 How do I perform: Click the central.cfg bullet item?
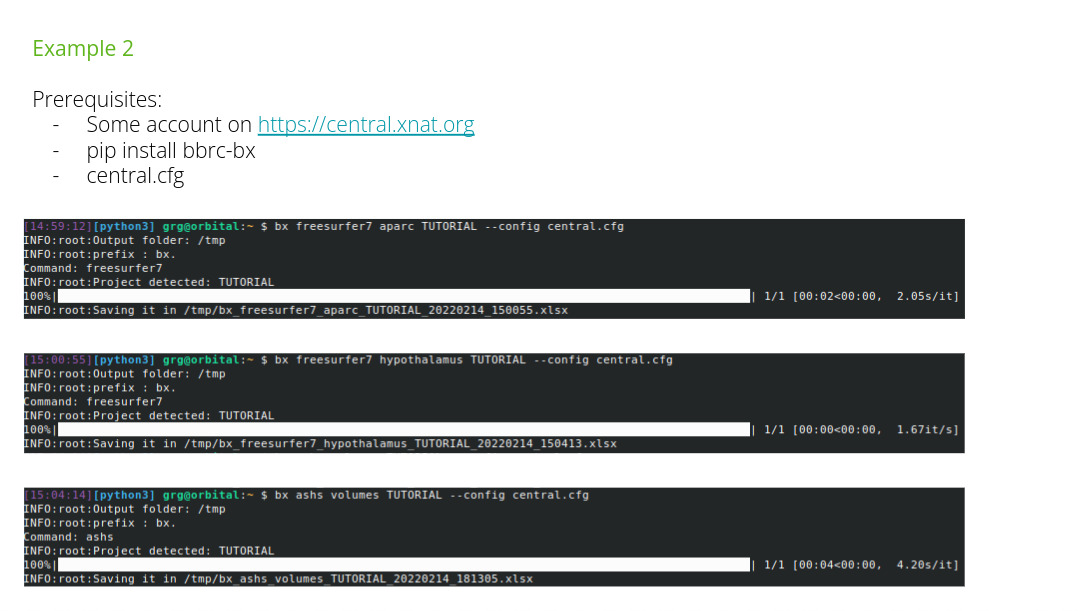tap(135, 177)
